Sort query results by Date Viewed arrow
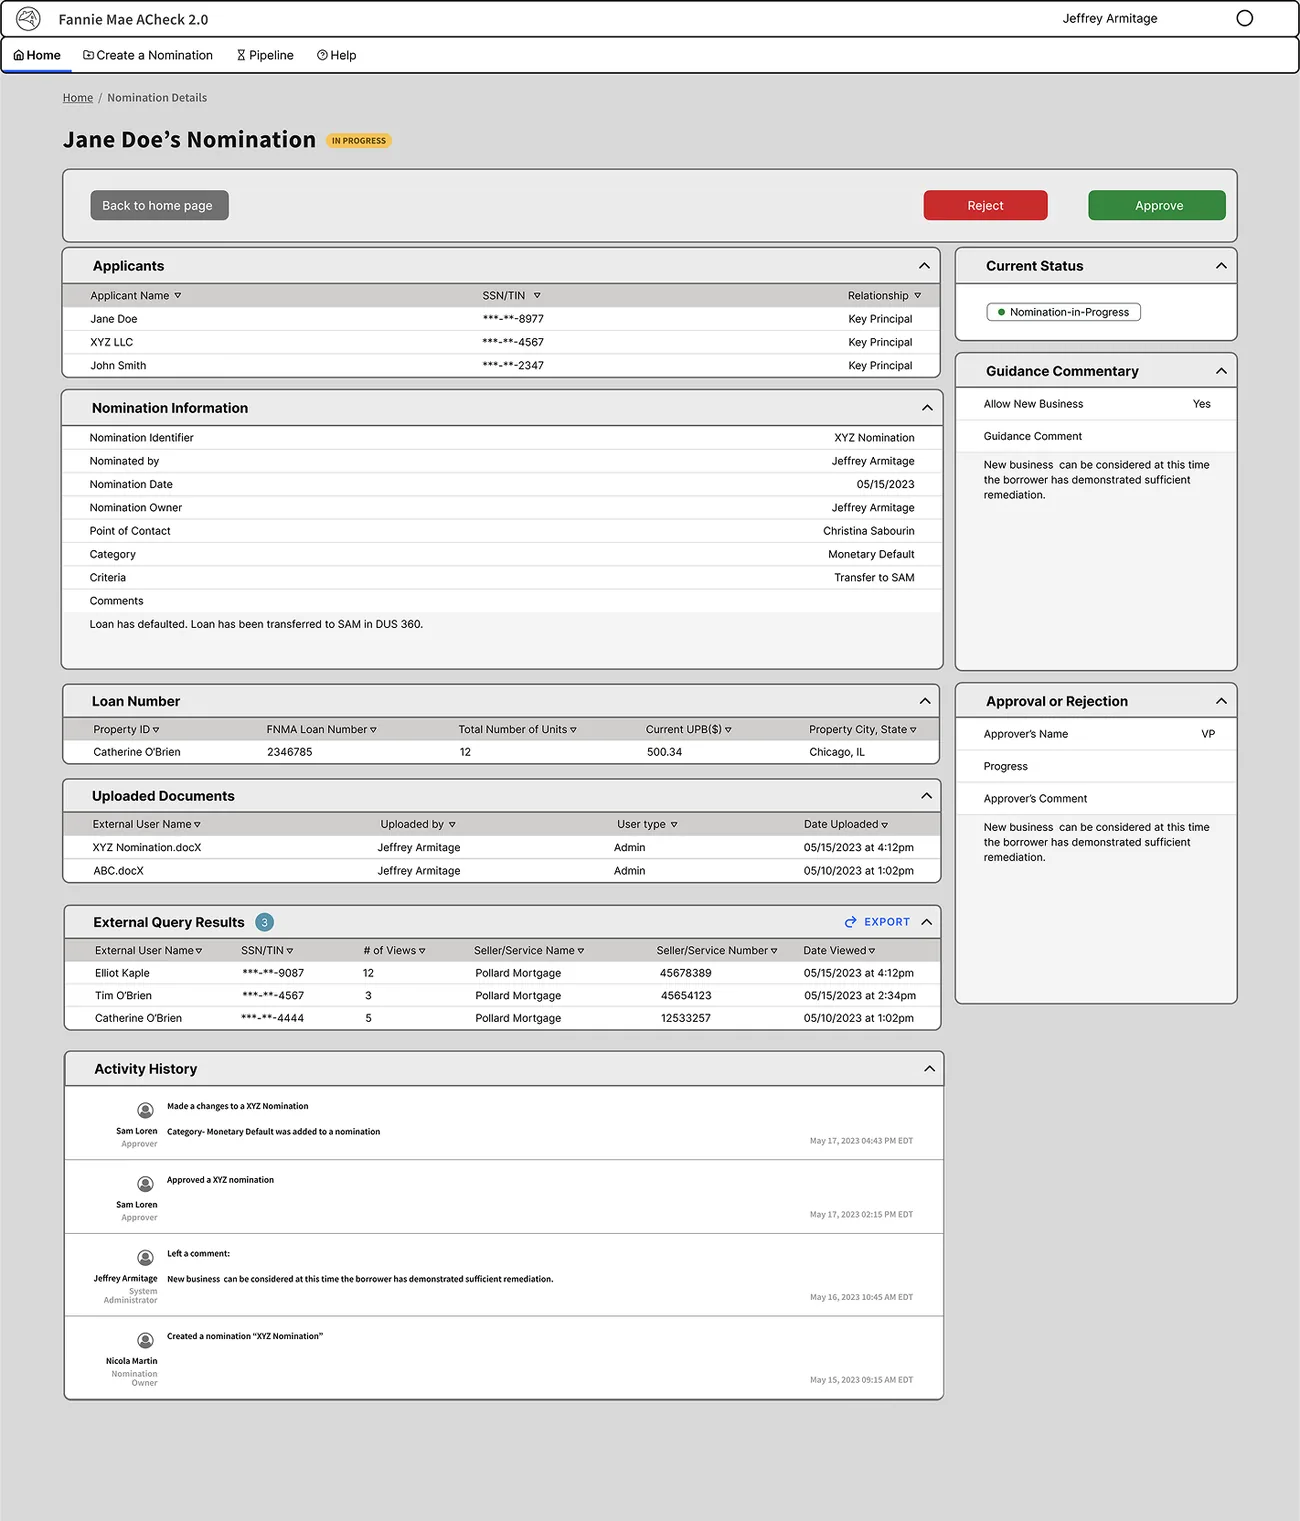 (x=871, y=951)
